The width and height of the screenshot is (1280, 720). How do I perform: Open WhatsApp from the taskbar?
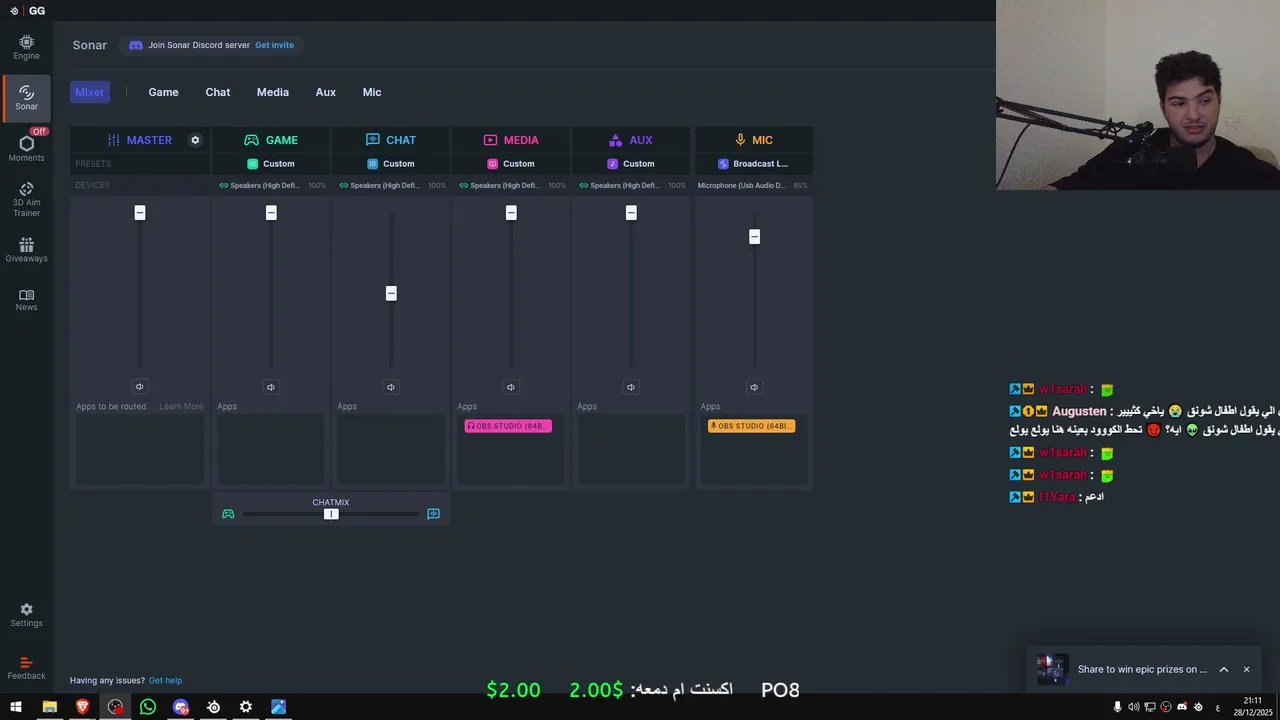click(x=148, y=707)
